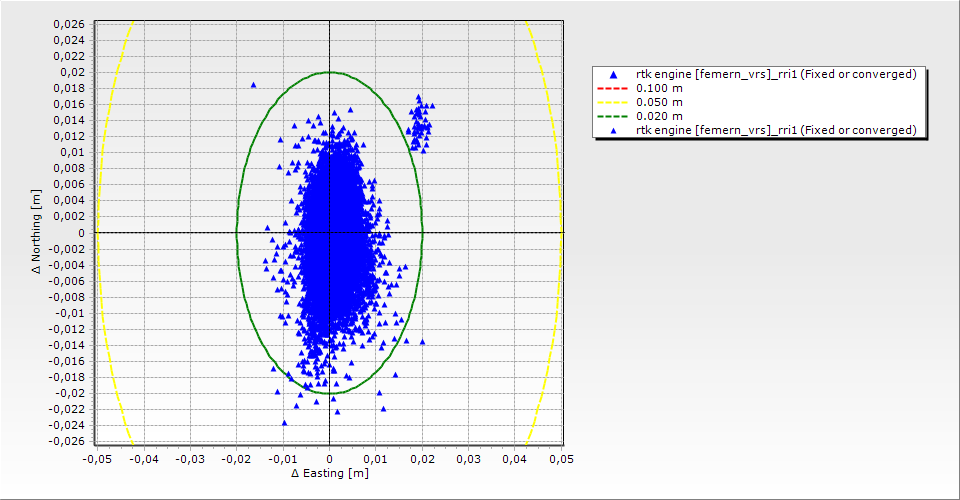Click the yellow dashed line swatch for 0.050 m
The width and height of the screenshot is (960, 500).
[x=613, y=102]
